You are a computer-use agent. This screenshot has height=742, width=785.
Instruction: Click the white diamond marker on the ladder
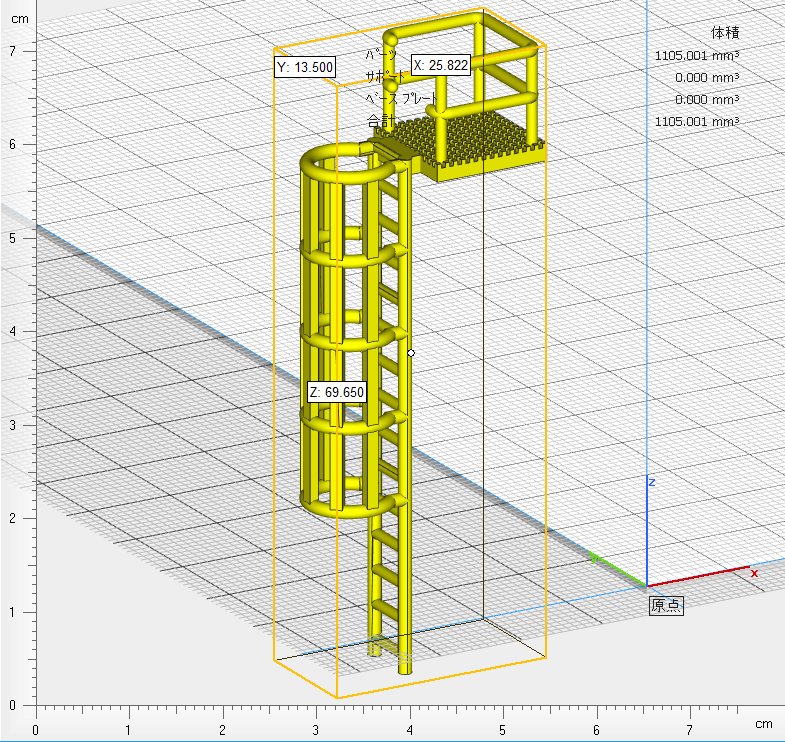pyautogui.click(x=411, y=352)
